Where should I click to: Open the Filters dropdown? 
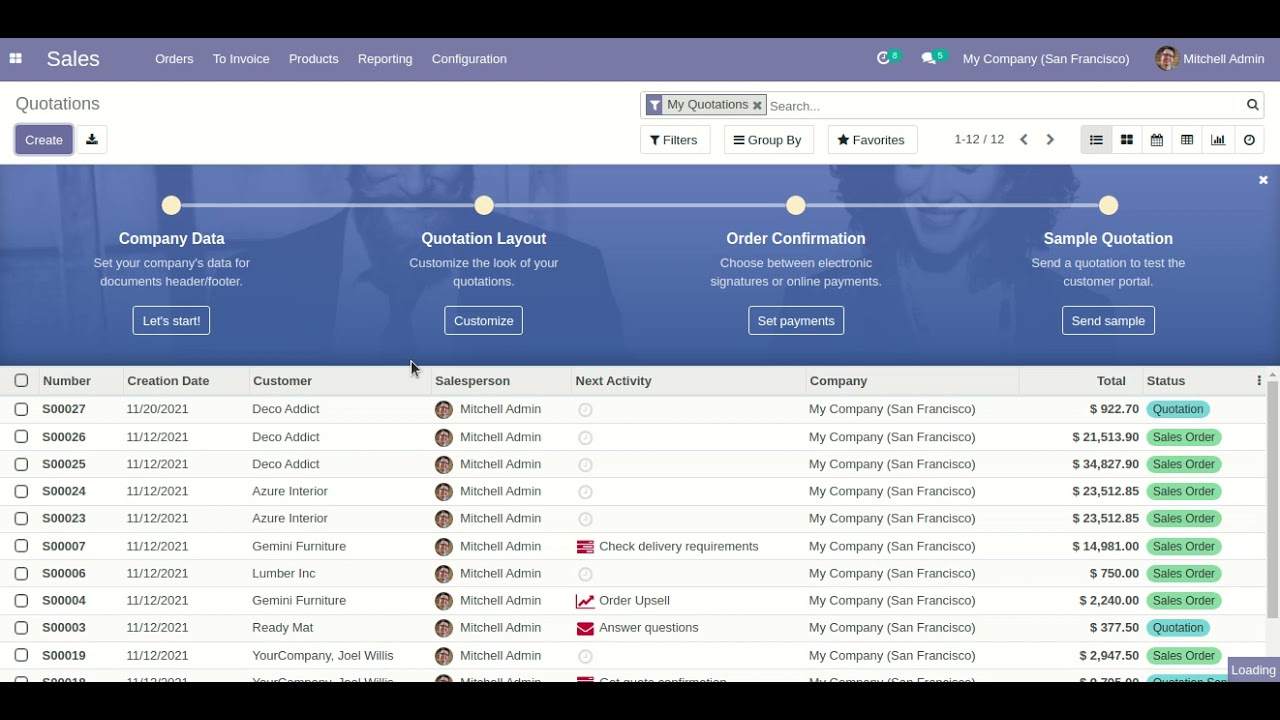674,140
